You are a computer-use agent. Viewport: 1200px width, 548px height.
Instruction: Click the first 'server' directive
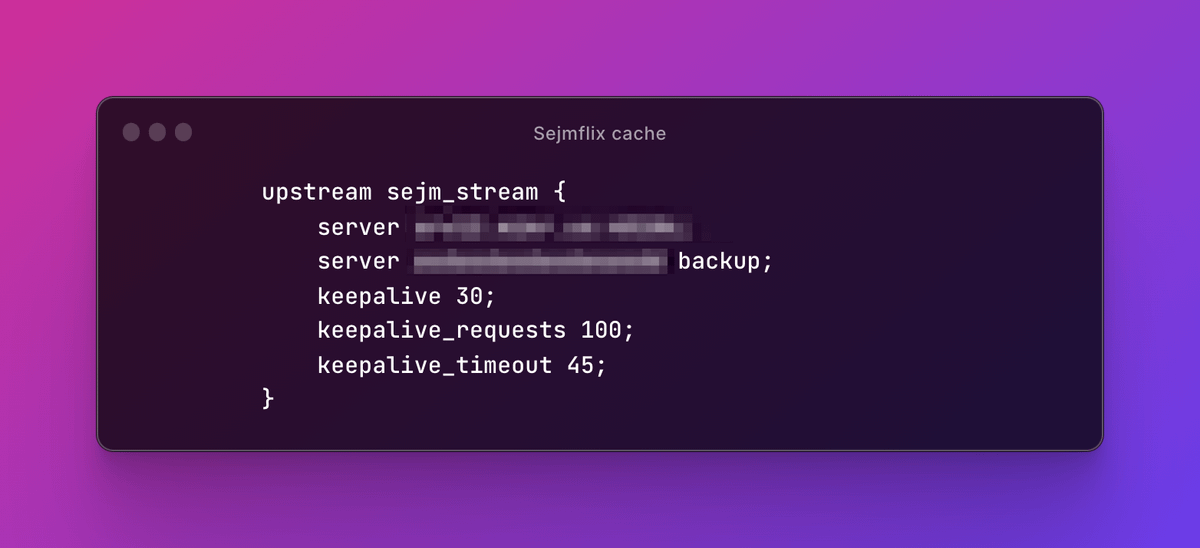[359, 228]
